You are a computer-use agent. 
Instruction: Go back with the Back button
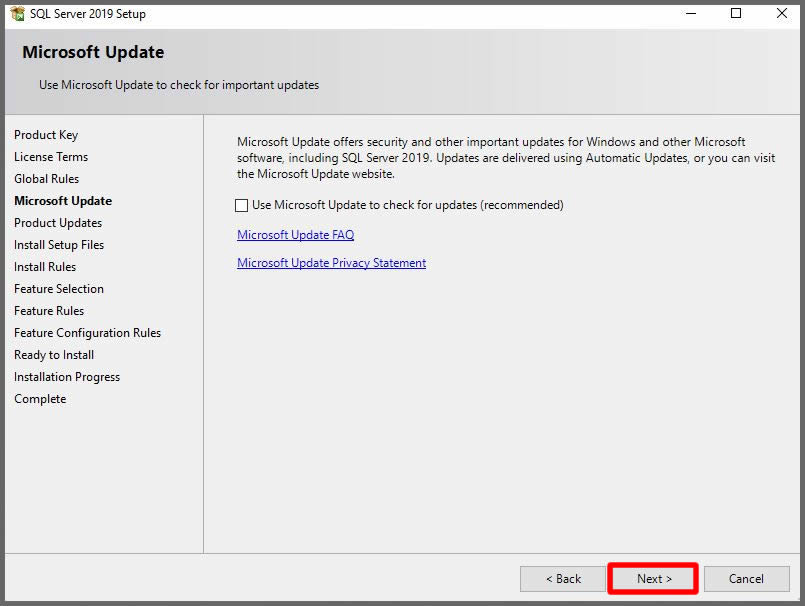(x=562, y=578)
